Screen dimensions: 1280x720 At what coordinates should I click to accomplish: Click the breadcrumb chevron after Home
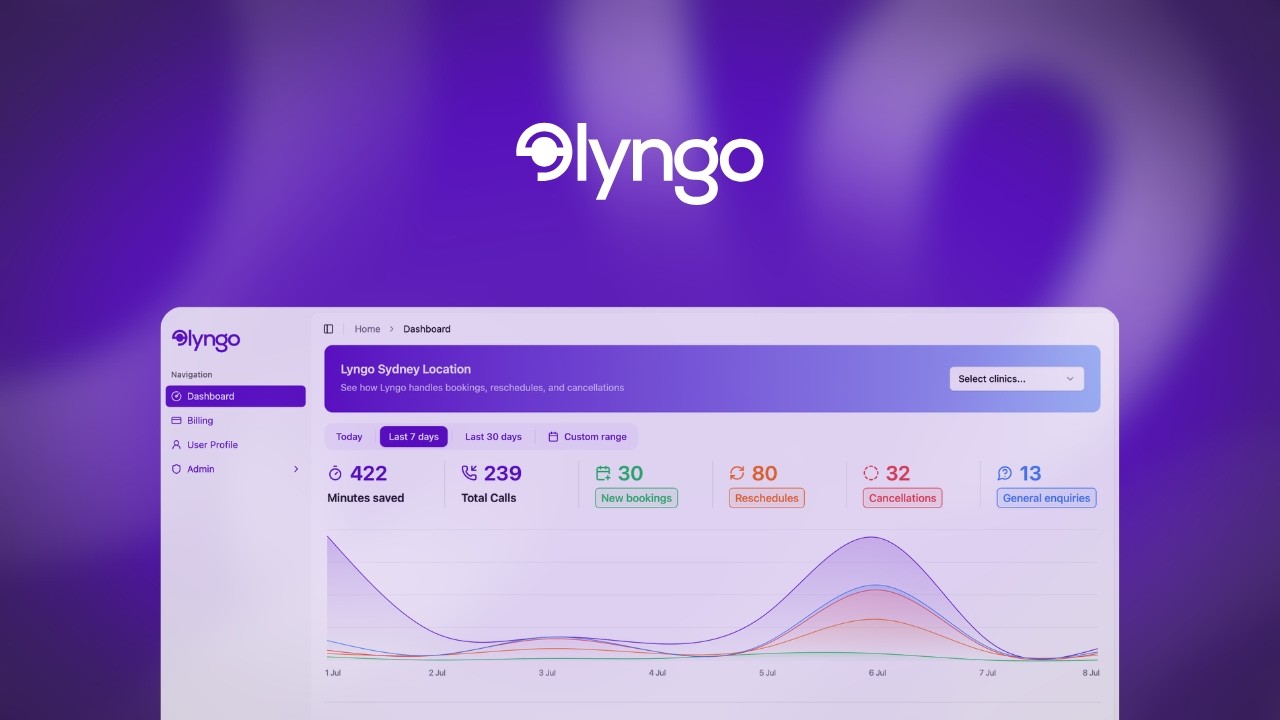pos(392,329)
